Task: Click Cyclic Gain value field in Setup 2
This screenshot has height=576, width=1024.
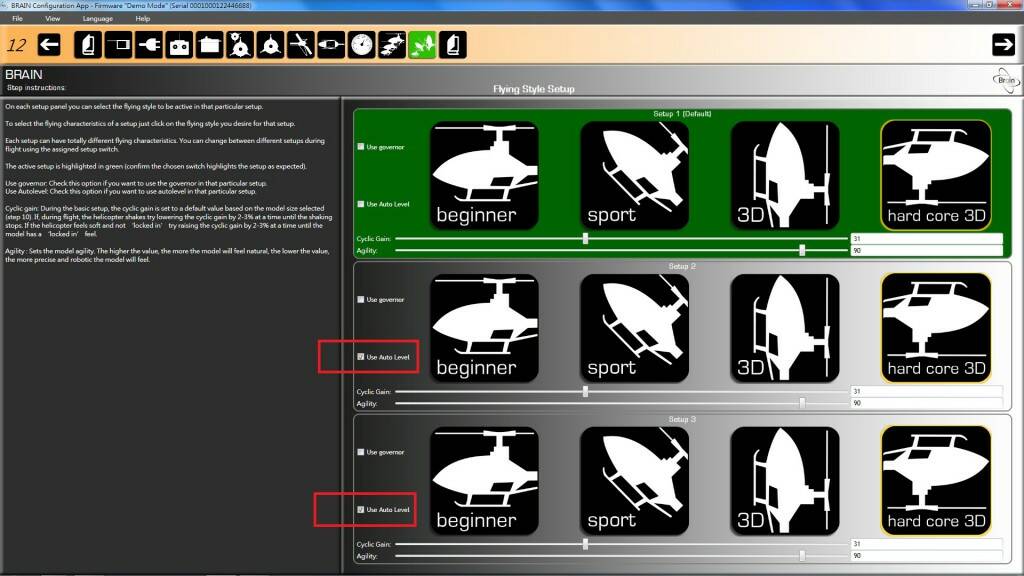Action: click(926, 391)
